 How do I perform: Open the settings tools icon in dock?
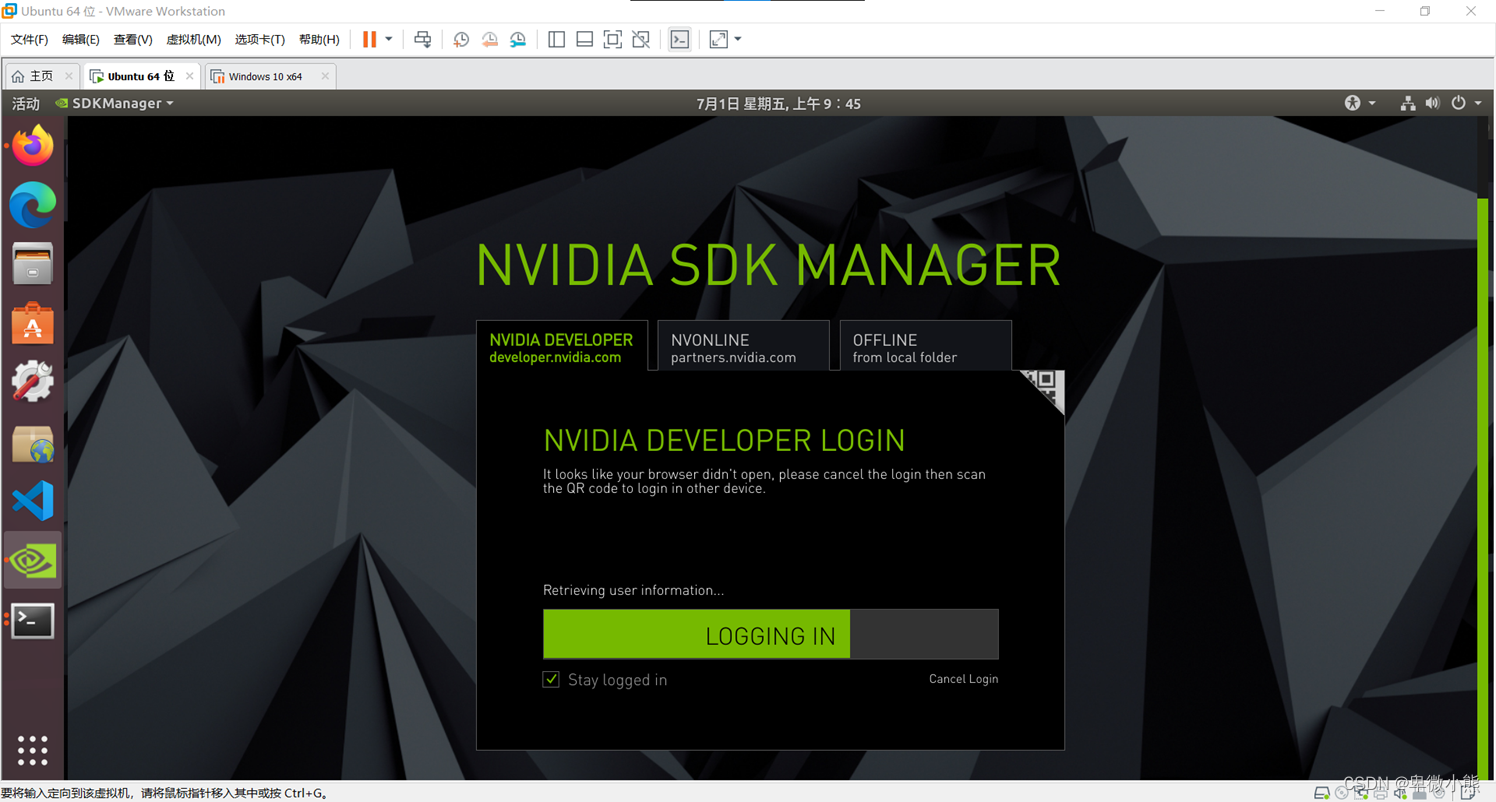(x=33, y=382)
